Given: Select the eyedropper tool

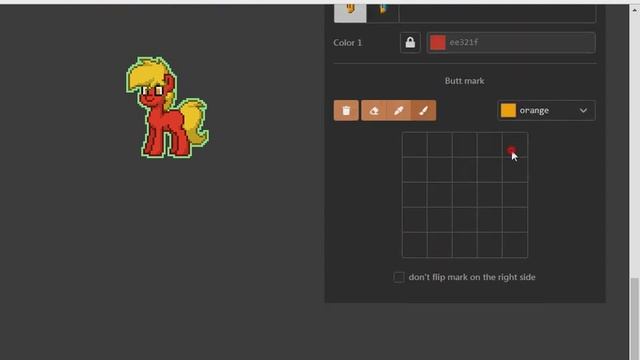Looking at the screenshot, I should click(x=399, y=111).
